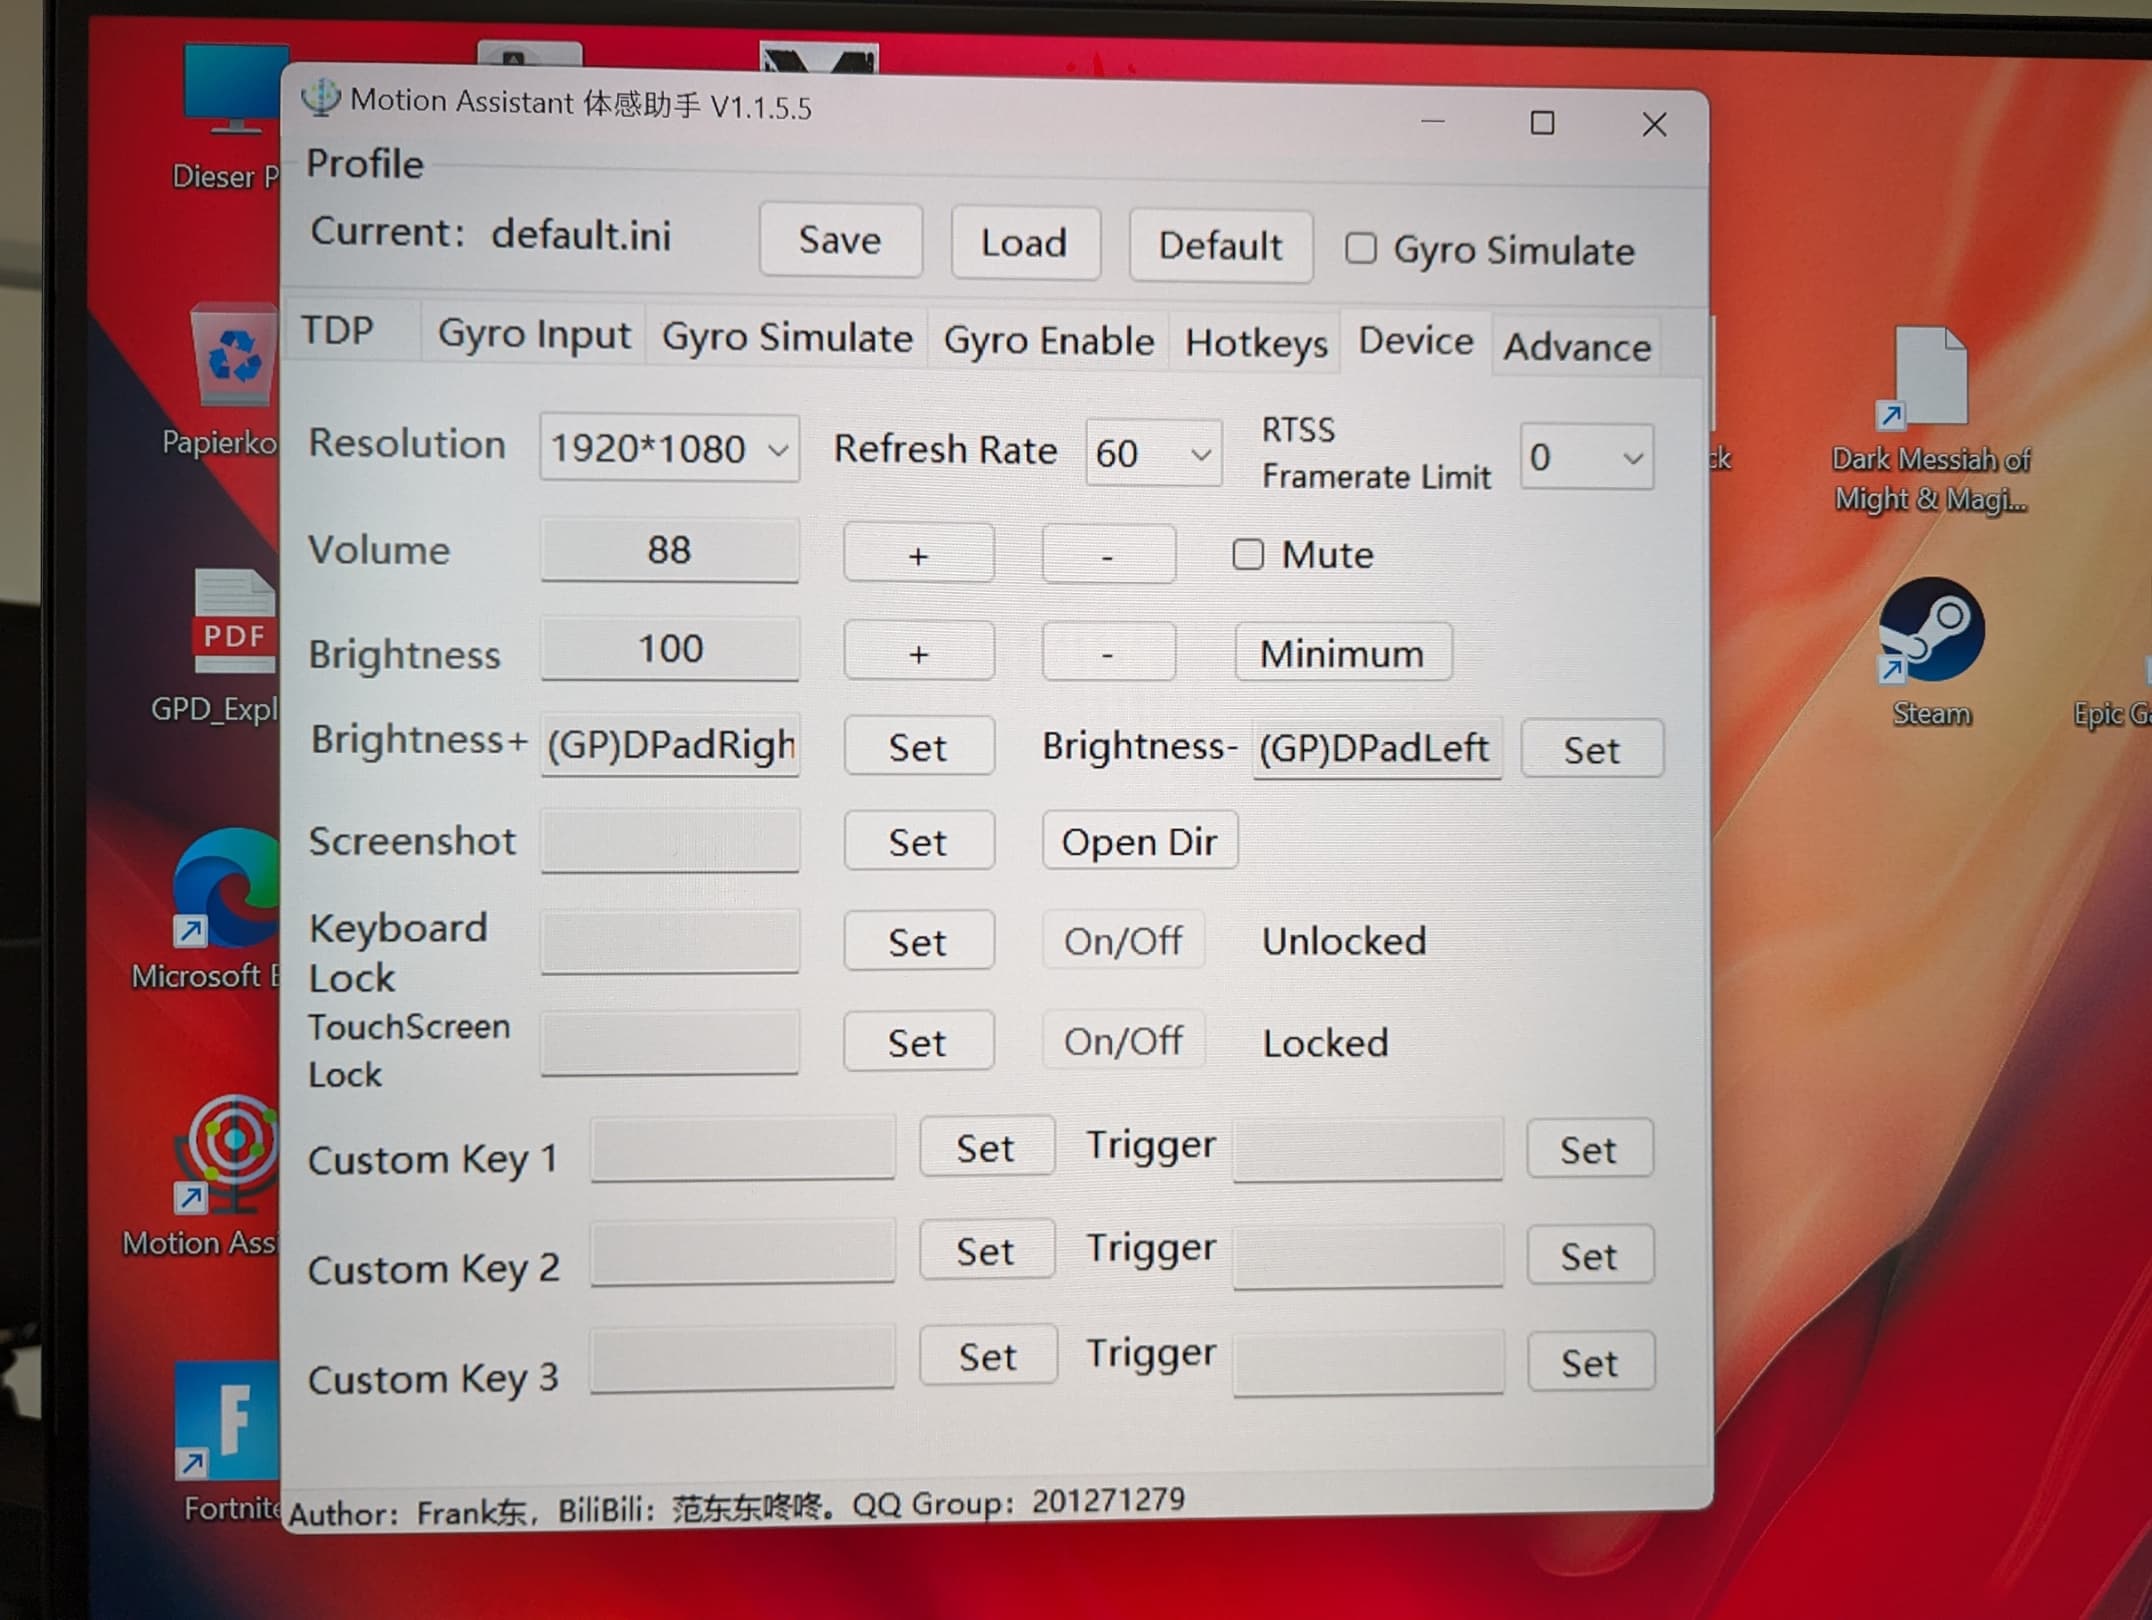The height and width of the screenshot is (1620, 2152).
Task: Open the Resolution dropdown
Action: point(669,448)
